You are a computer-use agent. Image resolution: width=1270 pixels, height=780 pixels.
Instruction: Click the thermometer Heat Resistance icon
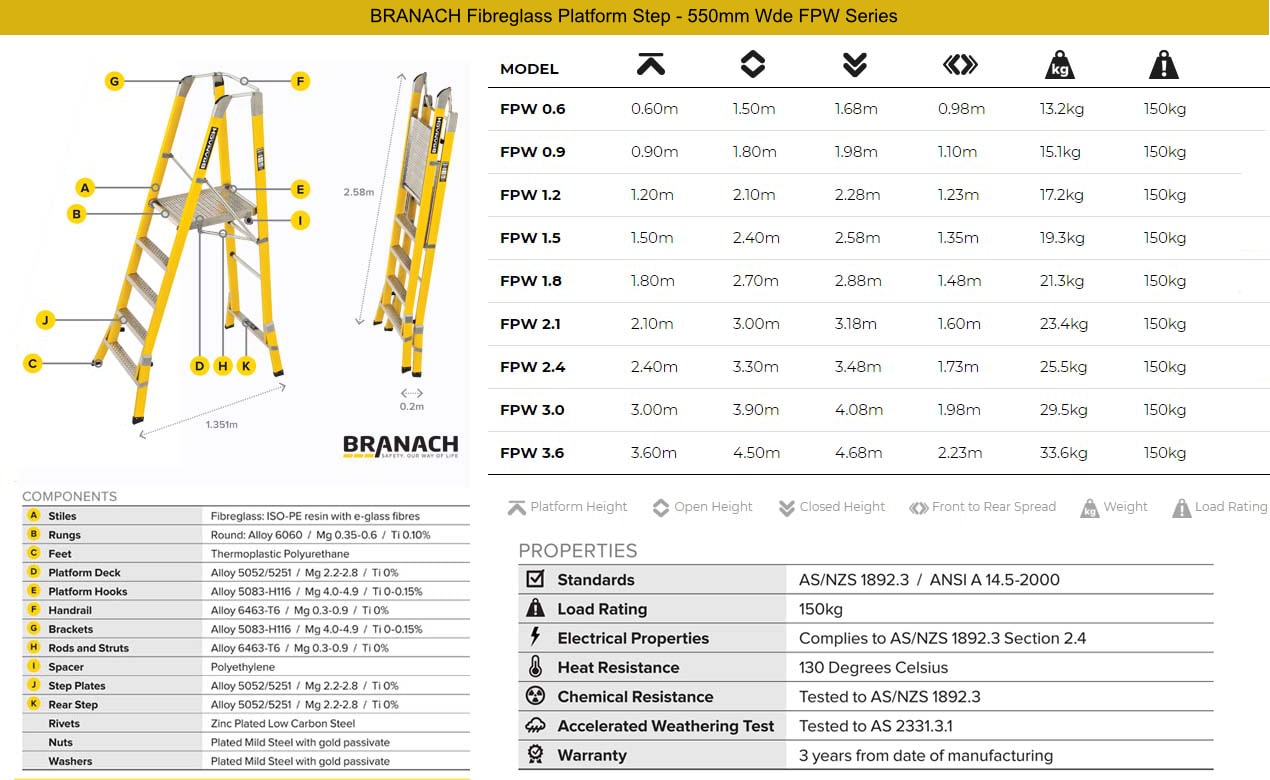(535, 667)
